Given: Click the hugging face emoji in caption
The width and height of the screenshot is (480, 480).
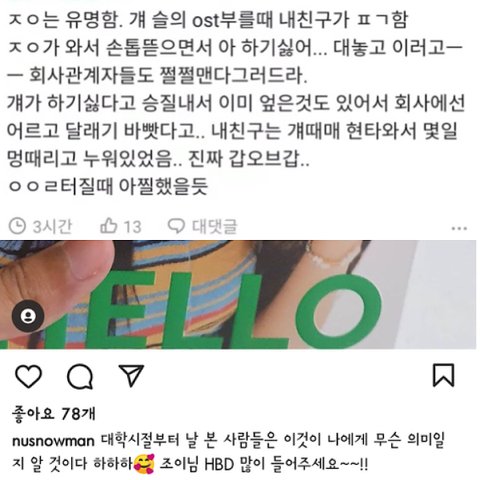Looking at the screenshot, I should point(144,464).
